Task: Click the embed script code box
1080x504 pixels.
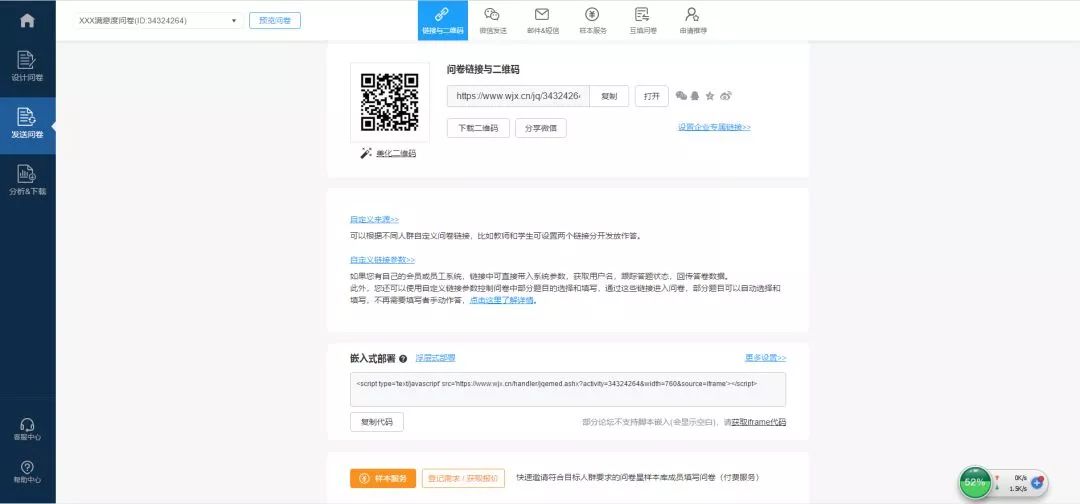Action: pyautogui.click(x=568, y=390)
